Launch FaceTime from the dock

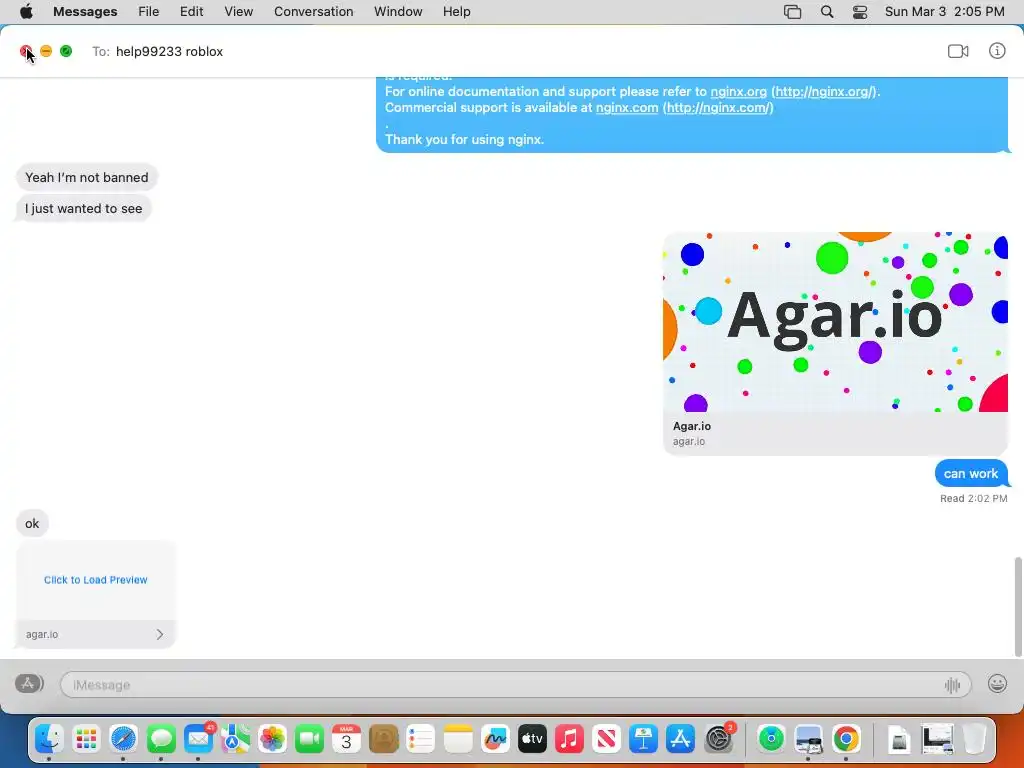point(310,739)
